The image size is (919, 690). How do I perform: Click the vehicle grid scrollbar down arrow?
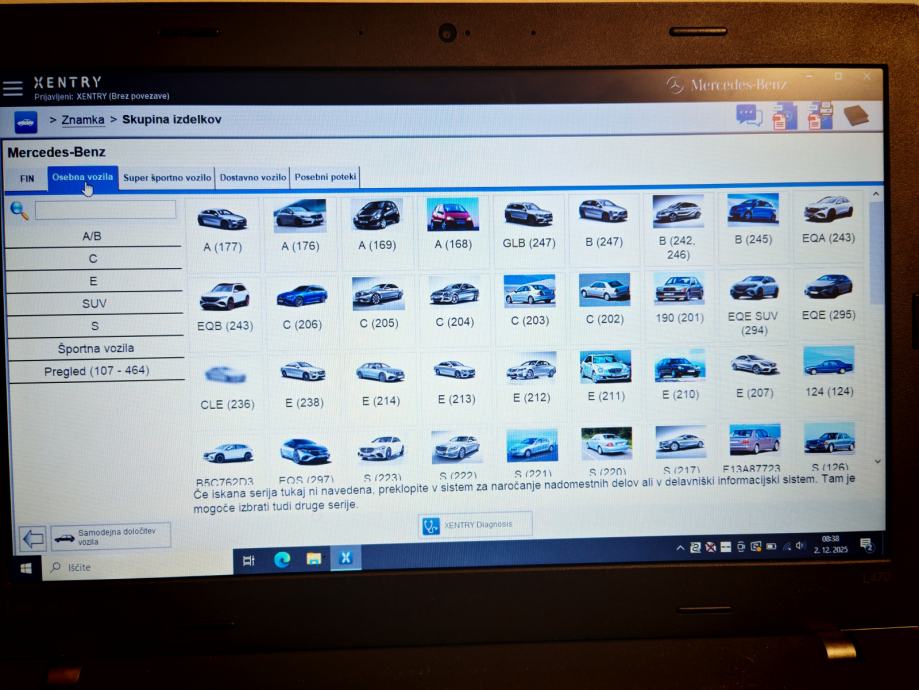coord(877,461)
